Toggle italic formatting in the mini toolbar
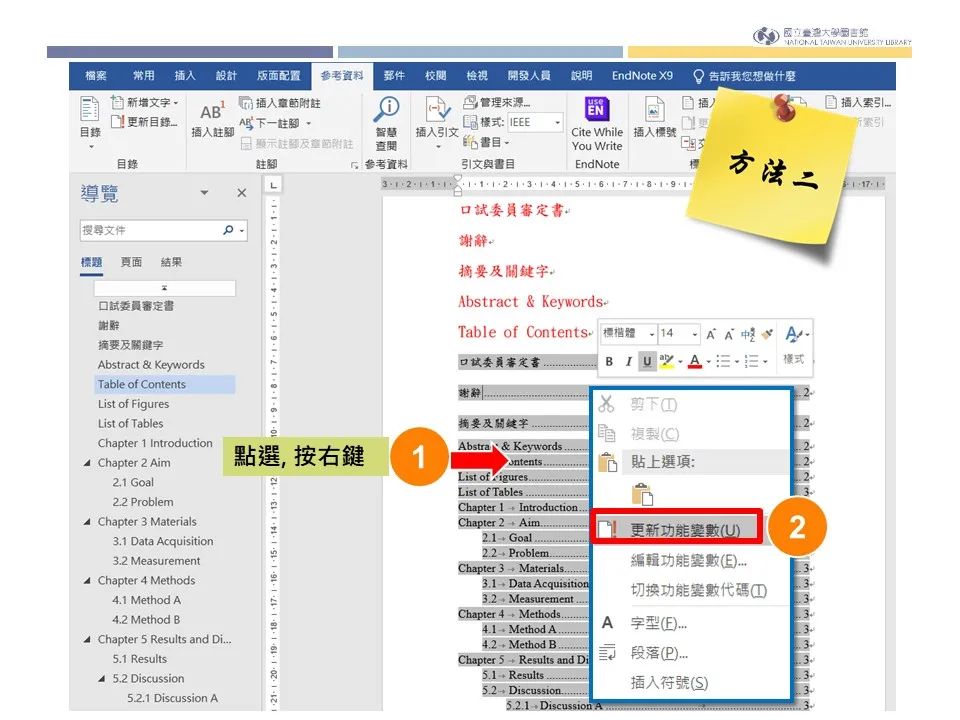Viewport: 960px width, 720px height. click(x=628, y=360)
